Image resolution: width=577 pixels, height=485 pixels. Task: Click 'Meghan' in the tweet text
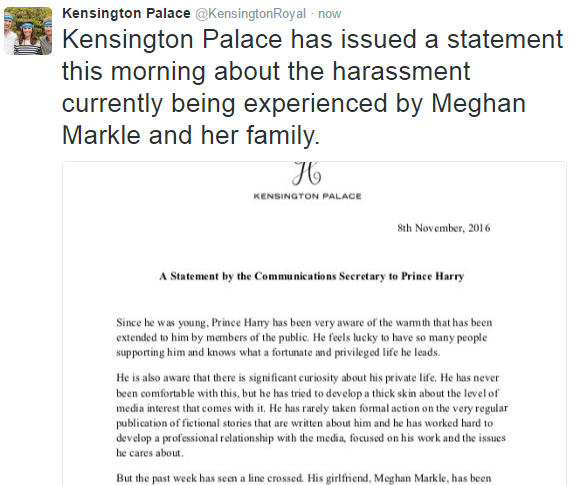(478, 103)
